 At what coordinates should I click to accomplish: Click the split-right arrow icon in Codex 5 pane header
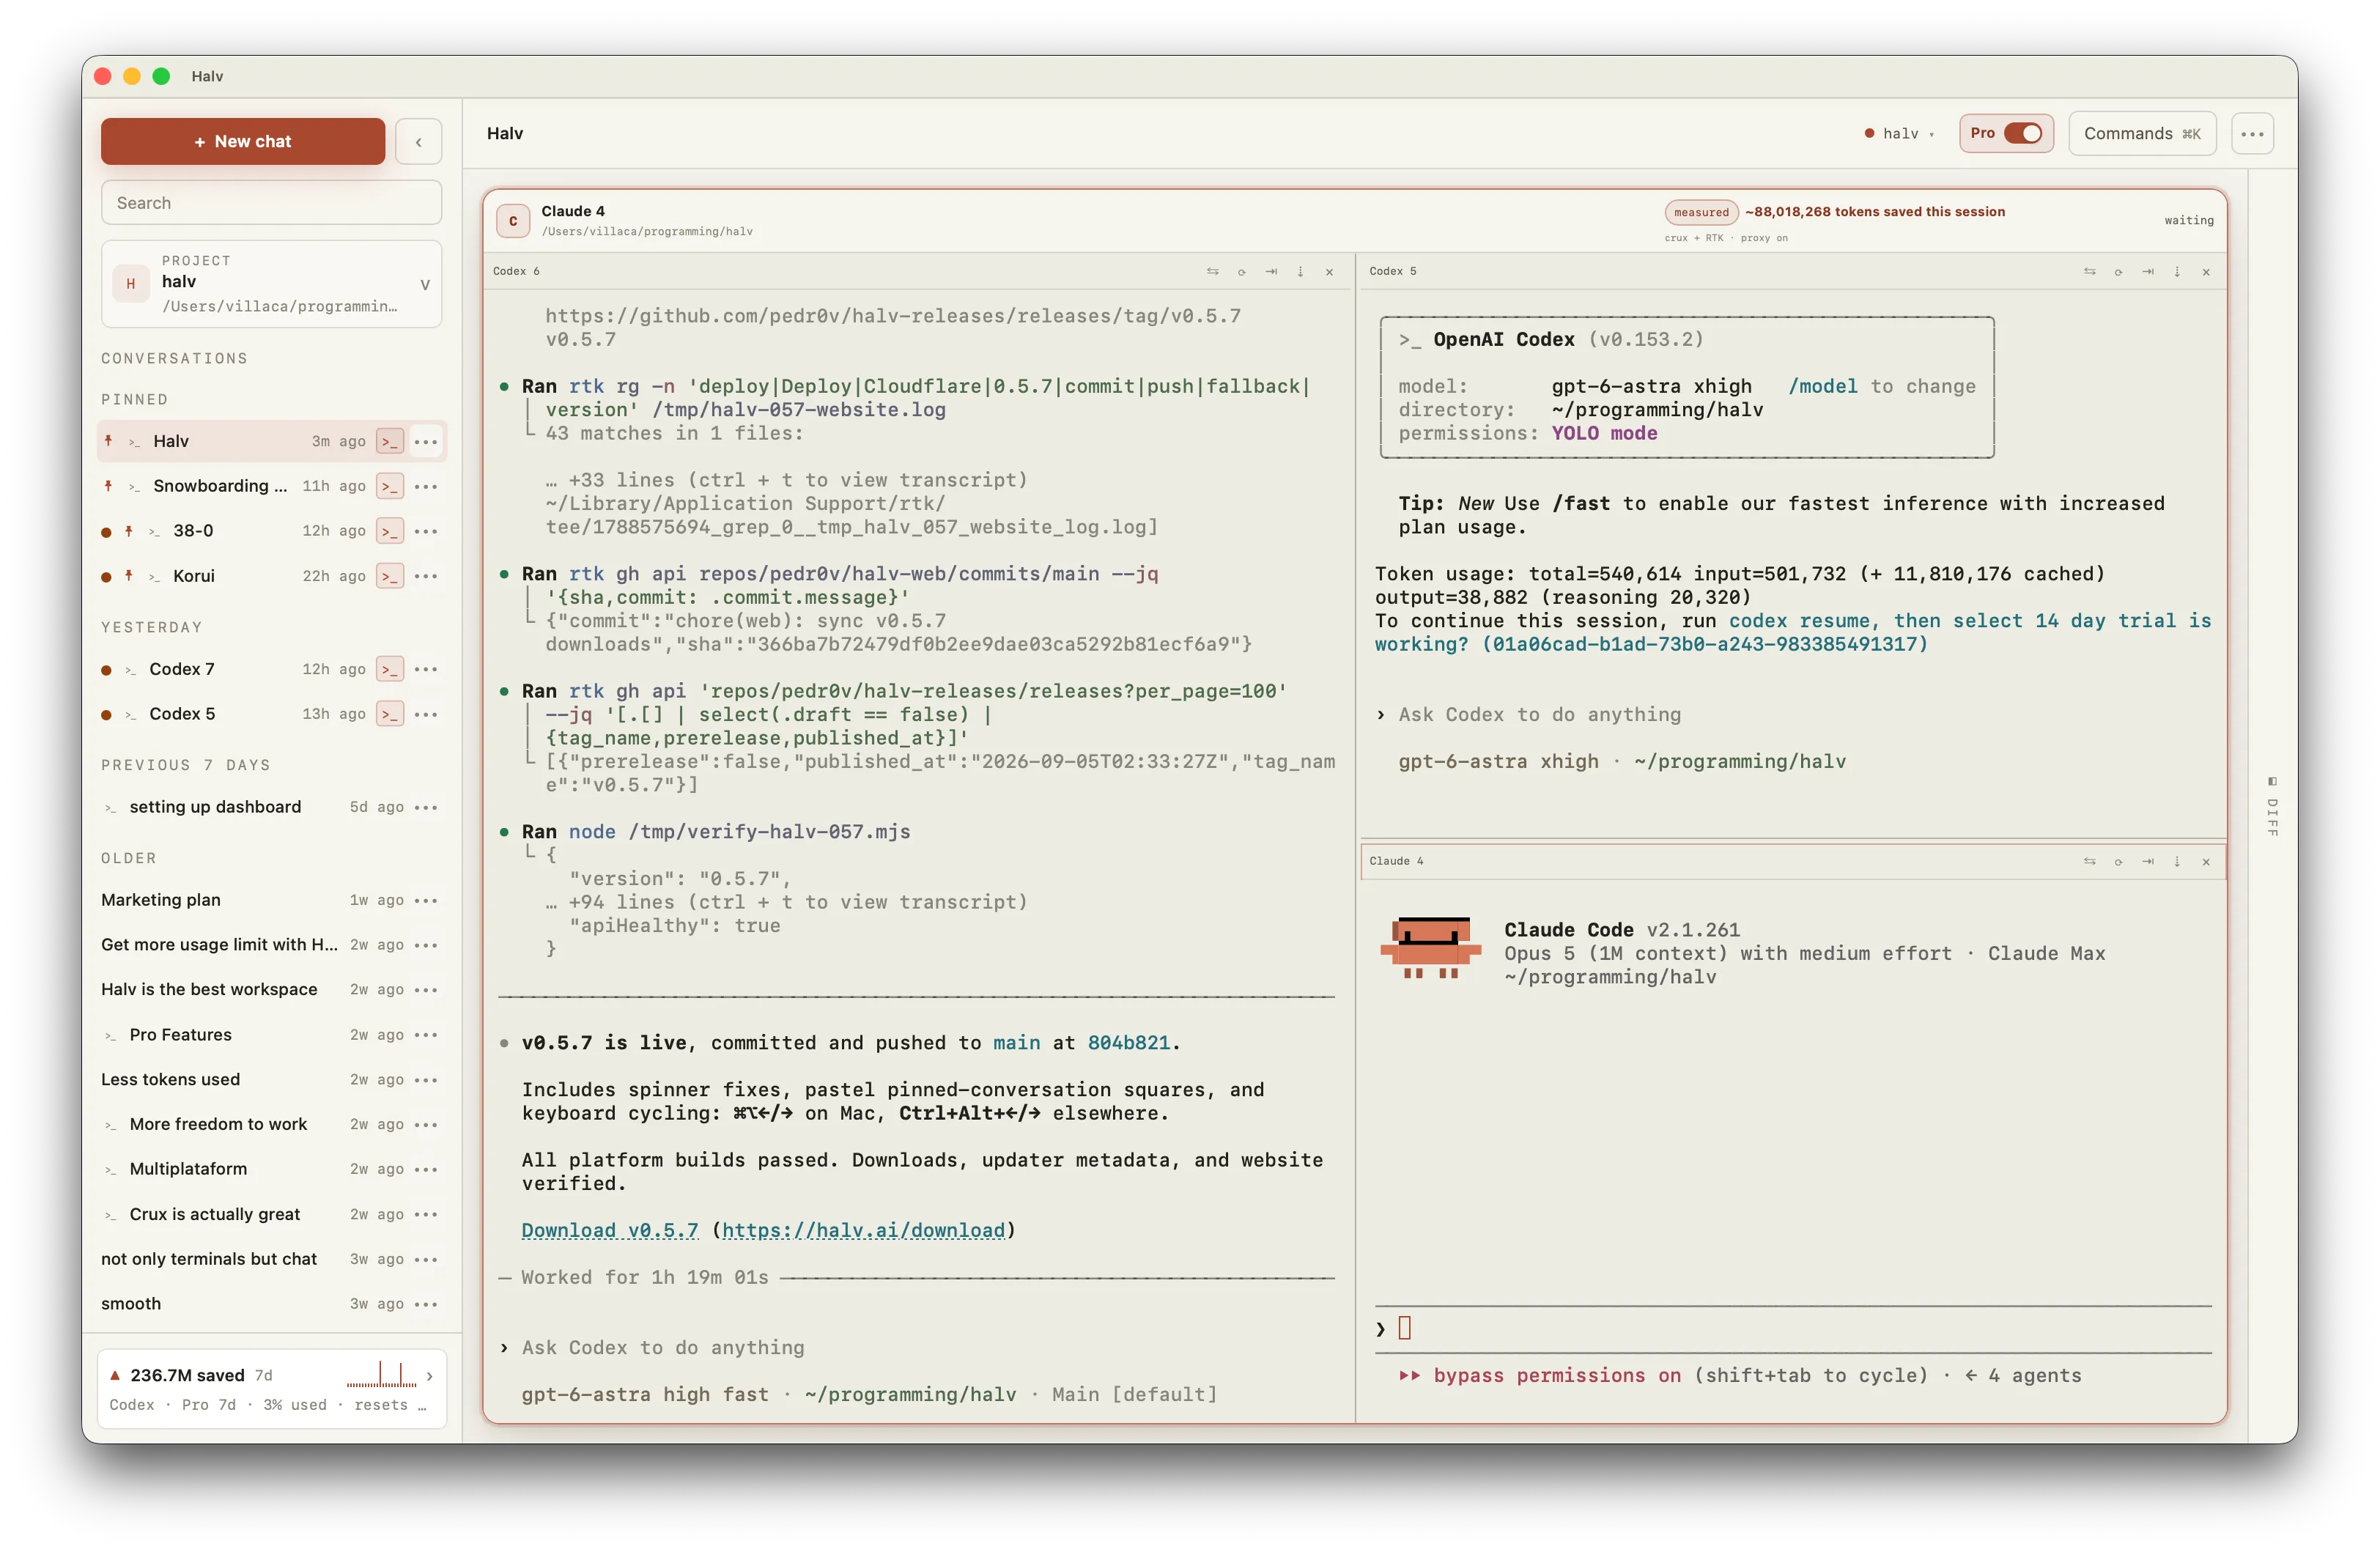pos(2148,271)
